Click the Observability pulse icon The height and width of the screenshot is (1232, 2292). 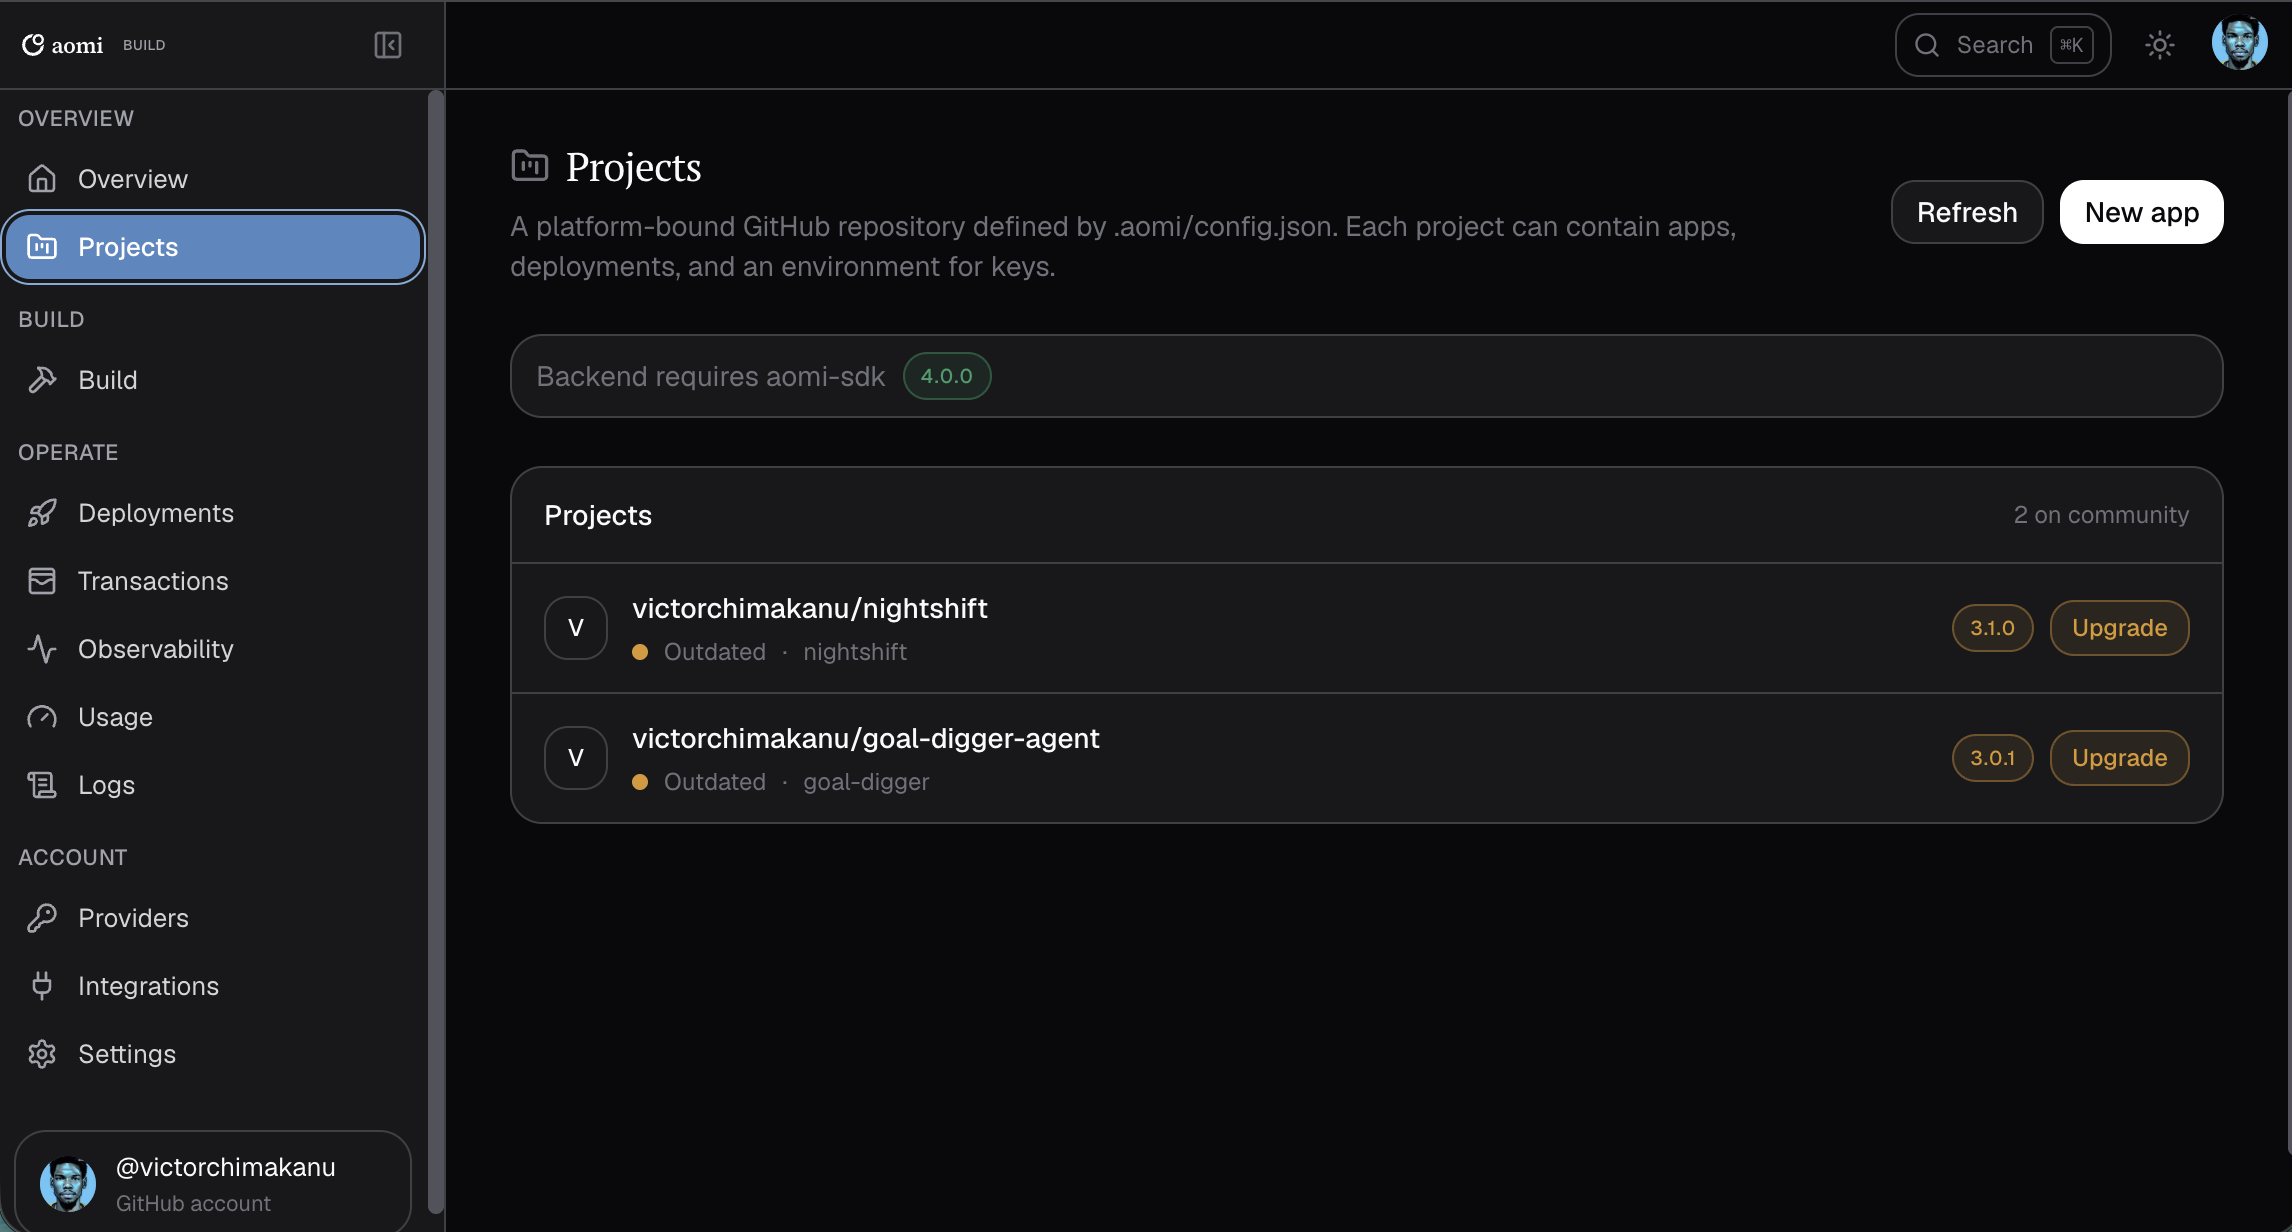pos(42,649)
